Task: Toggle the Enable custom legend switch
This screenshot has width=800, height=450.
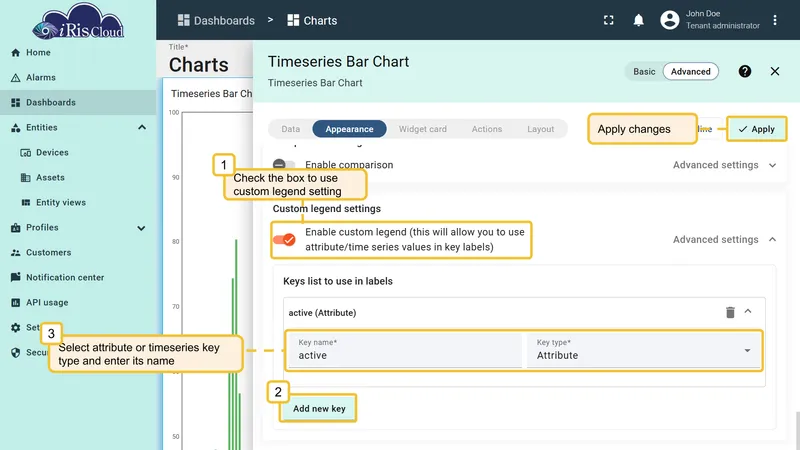Action: click(284, 239)
